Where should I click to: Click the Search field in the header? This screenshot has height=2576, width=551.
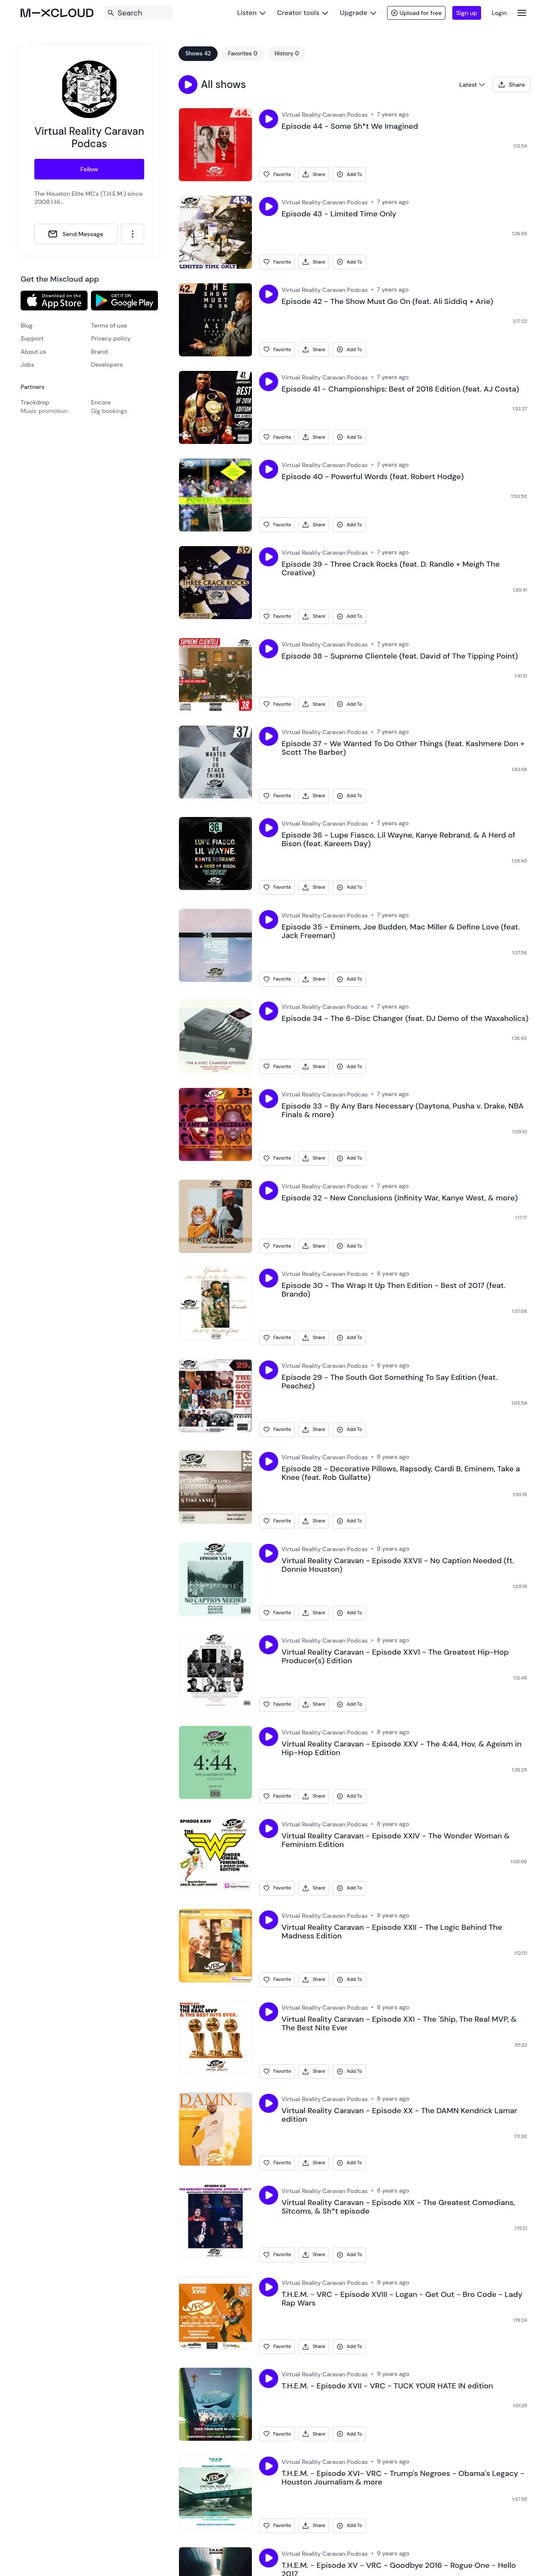(x=138, y=13)
